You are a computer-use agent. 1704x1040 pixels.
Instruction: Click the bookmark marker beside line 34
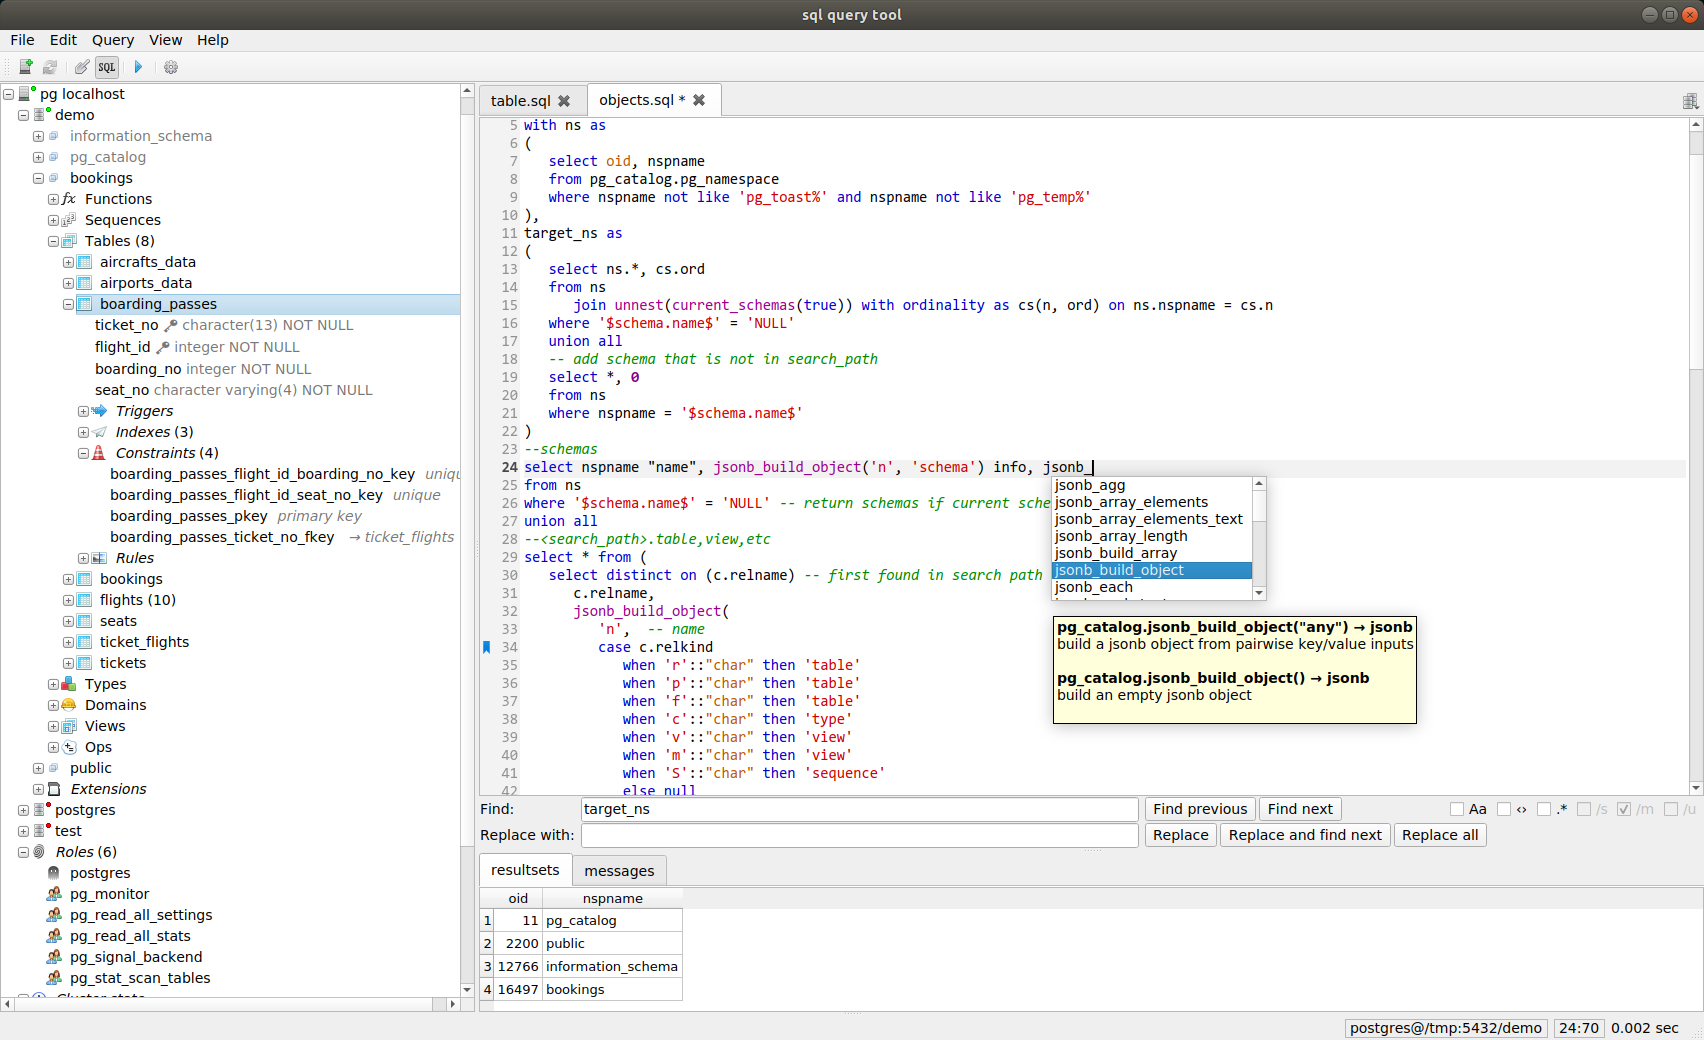pos(487,647)
